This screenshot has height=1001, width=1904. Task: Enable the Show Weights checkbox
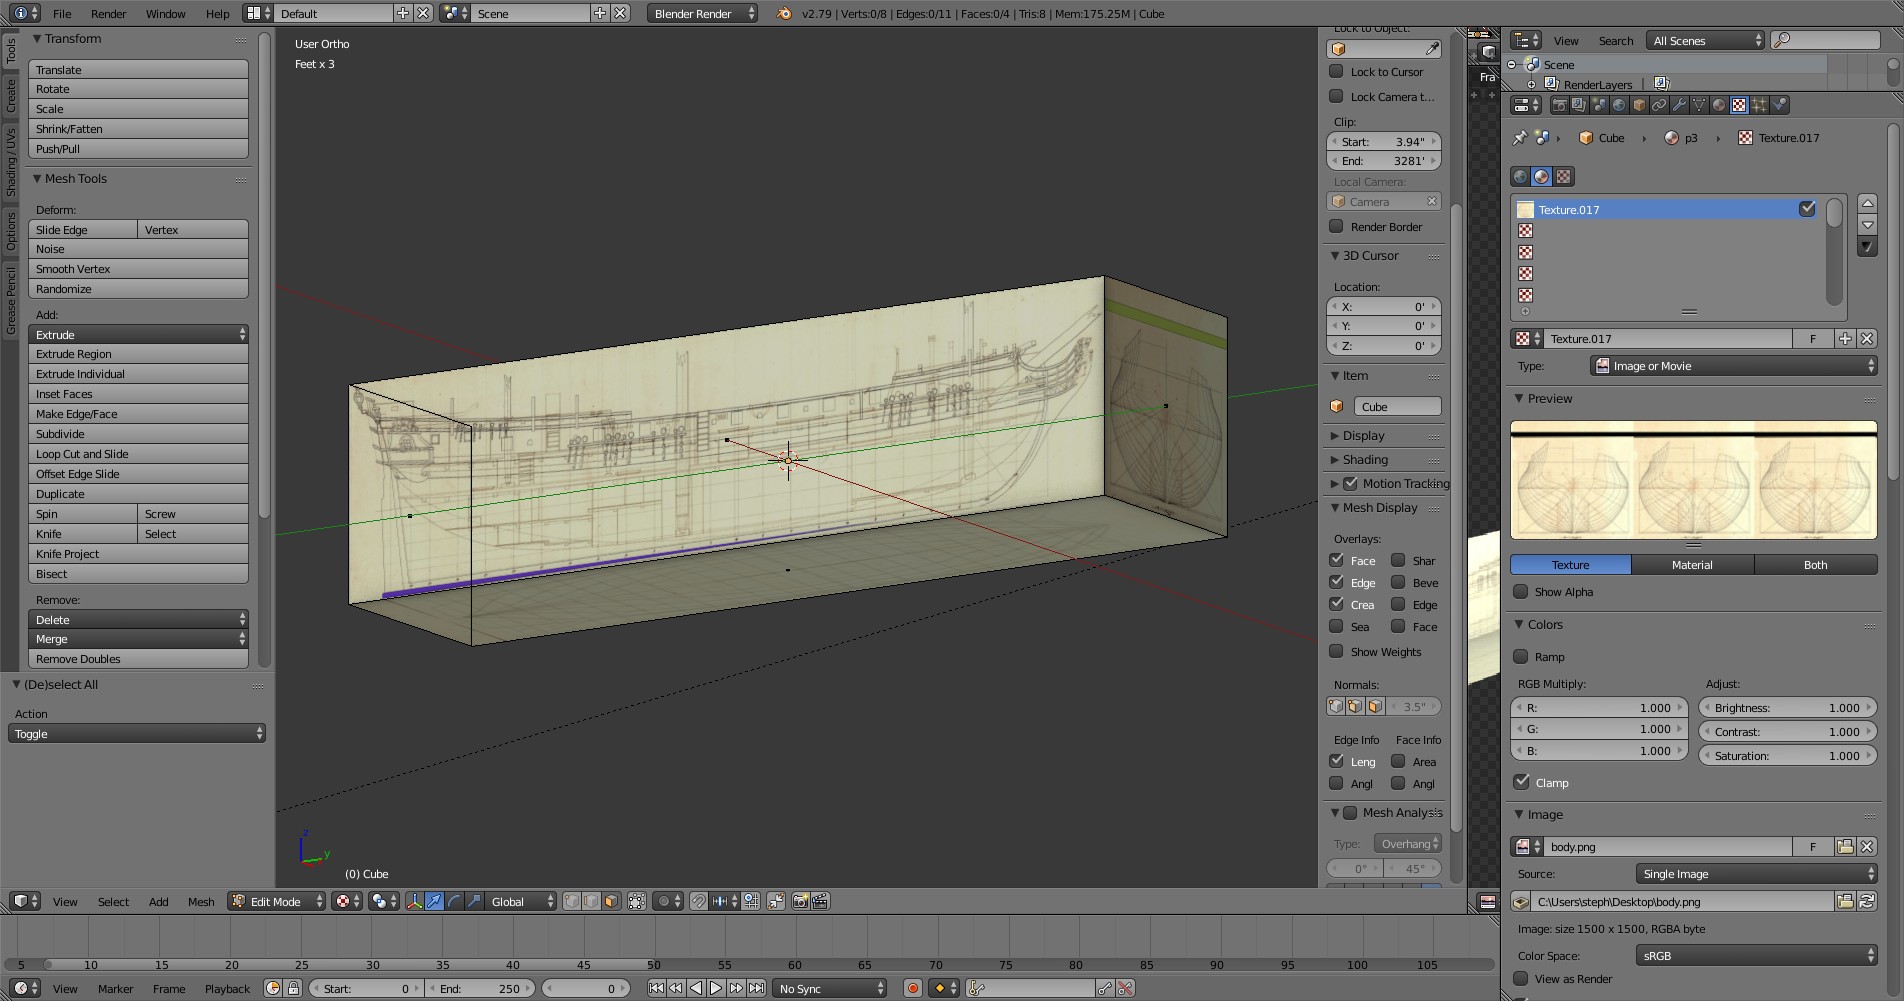tap(1336, 652)
